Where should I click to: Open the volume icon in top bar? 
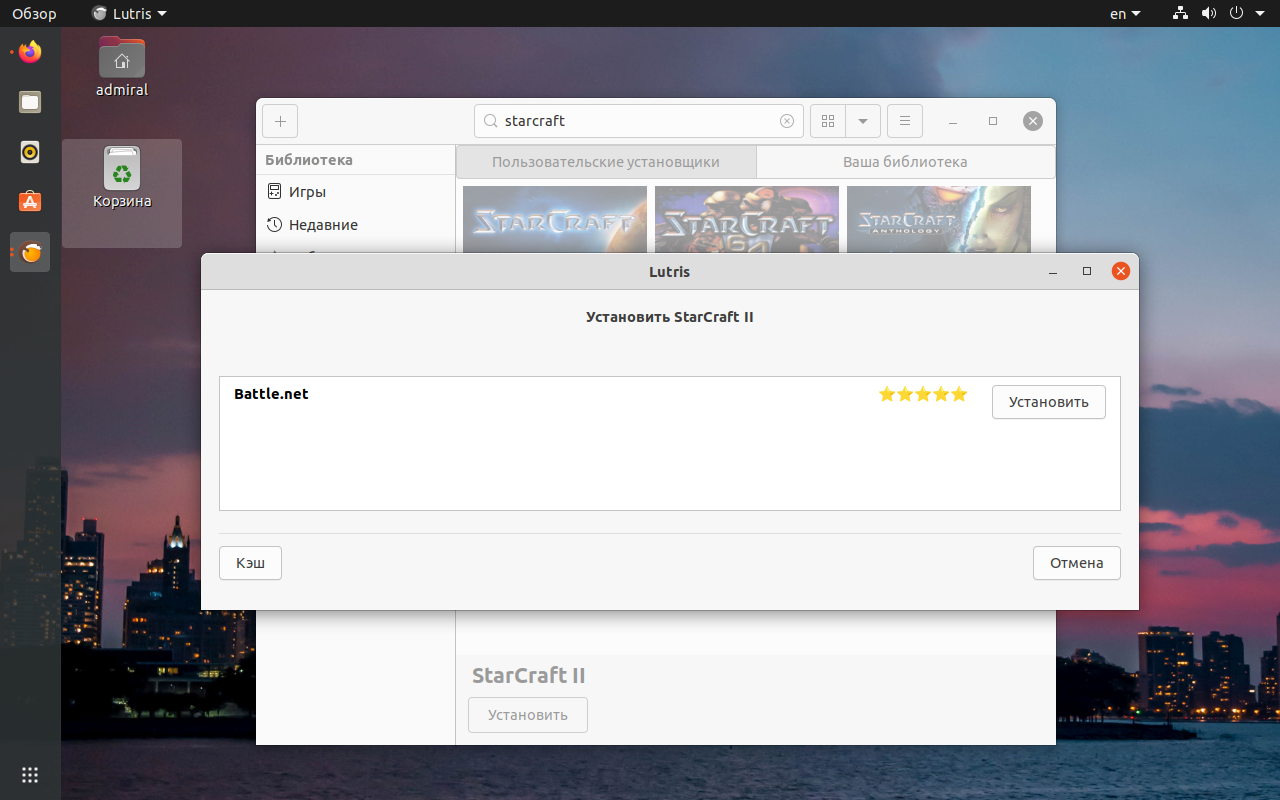(1209, 13)
